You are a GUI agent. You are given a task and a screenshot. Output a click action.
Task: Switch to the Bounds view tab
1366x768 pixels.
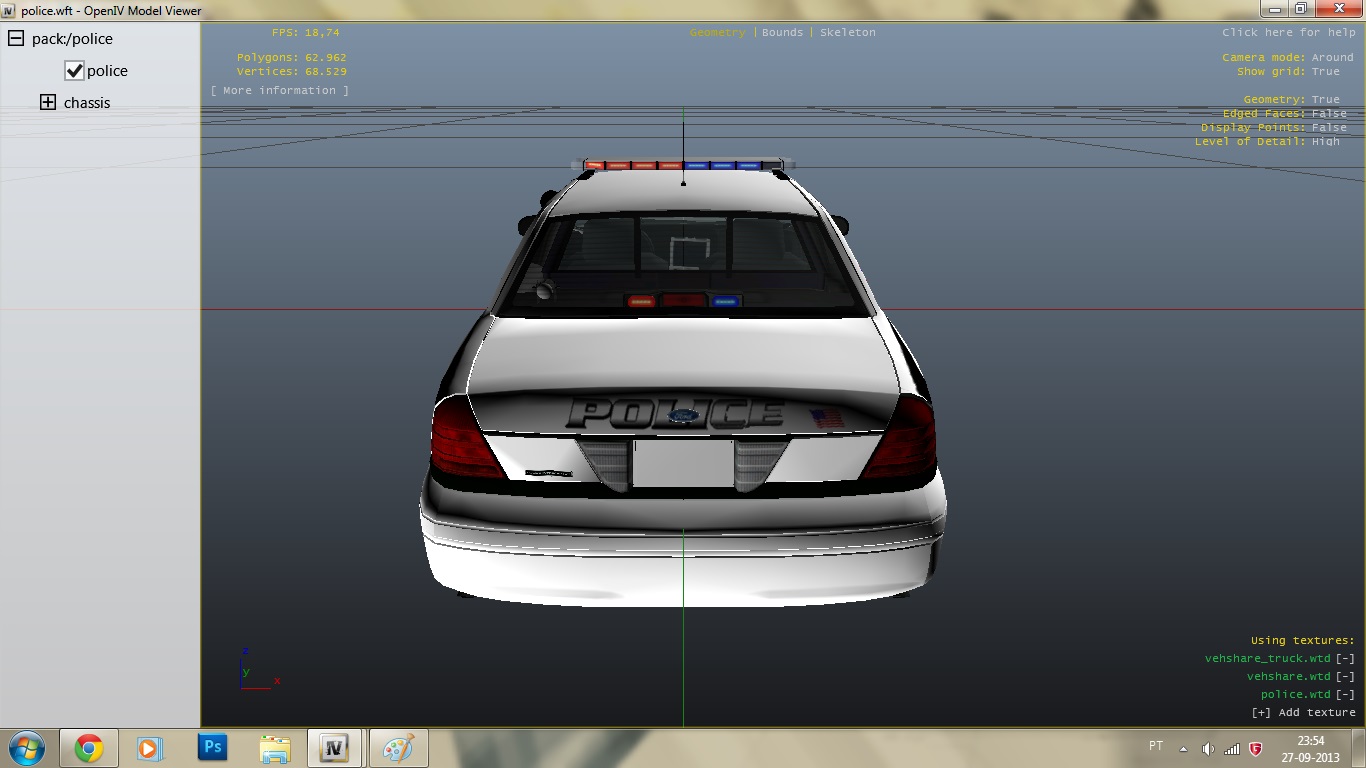point(782,33)
